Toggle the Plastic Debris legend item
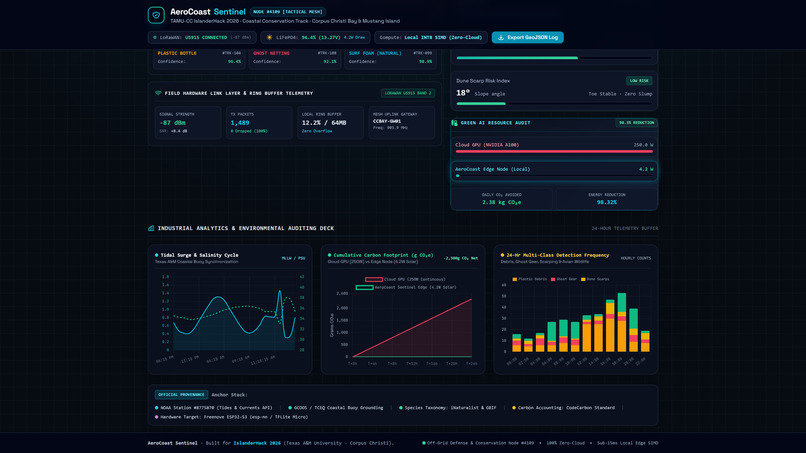The image size is (806, 453). point(529,279)
